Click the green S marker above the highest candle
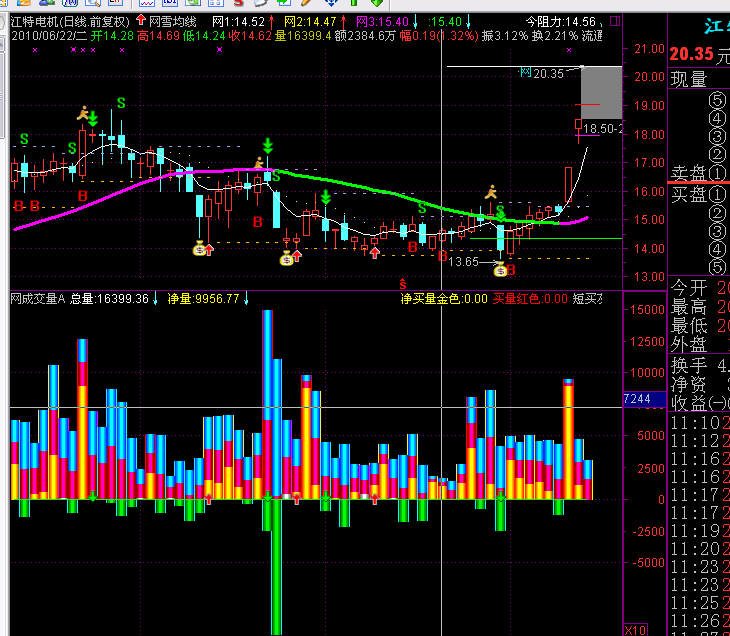The height and width of the screenshot is (636, 730). pyautogui.click(x=121, y=103)
